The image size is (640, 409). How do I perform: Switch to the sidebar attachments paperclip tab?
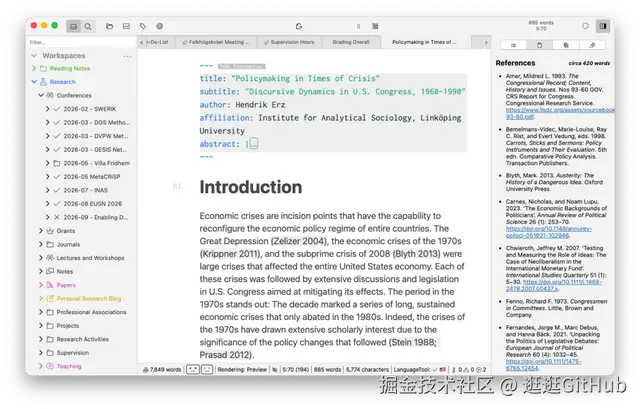point(592,45)
